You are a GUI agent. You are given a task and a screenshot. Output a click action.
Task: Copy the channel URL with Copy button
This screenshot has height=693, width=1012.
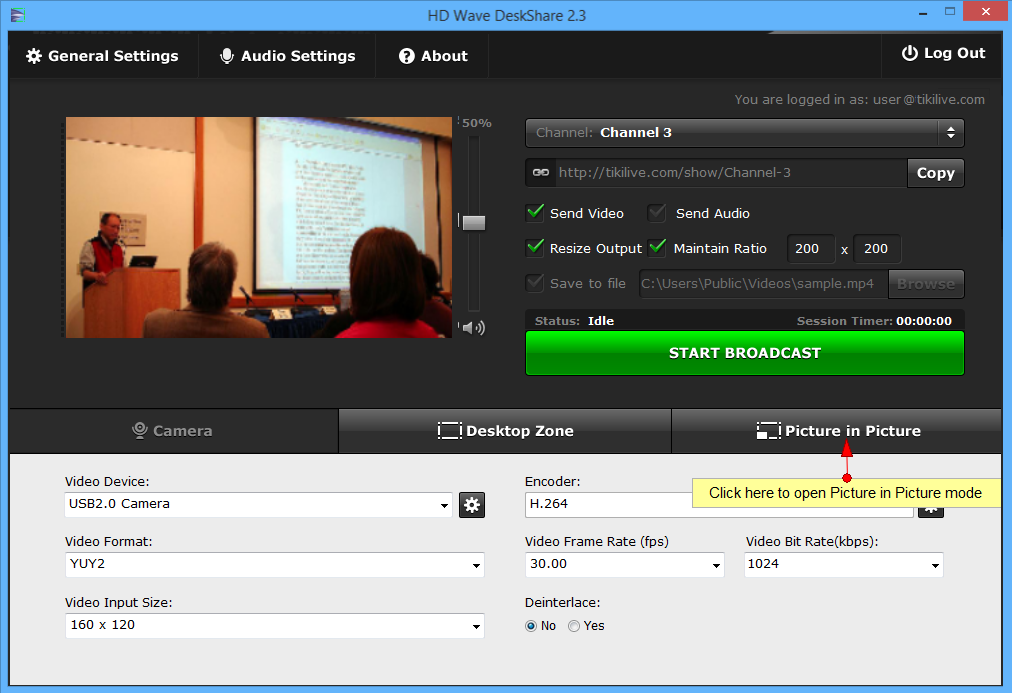[x=935, y=173]
